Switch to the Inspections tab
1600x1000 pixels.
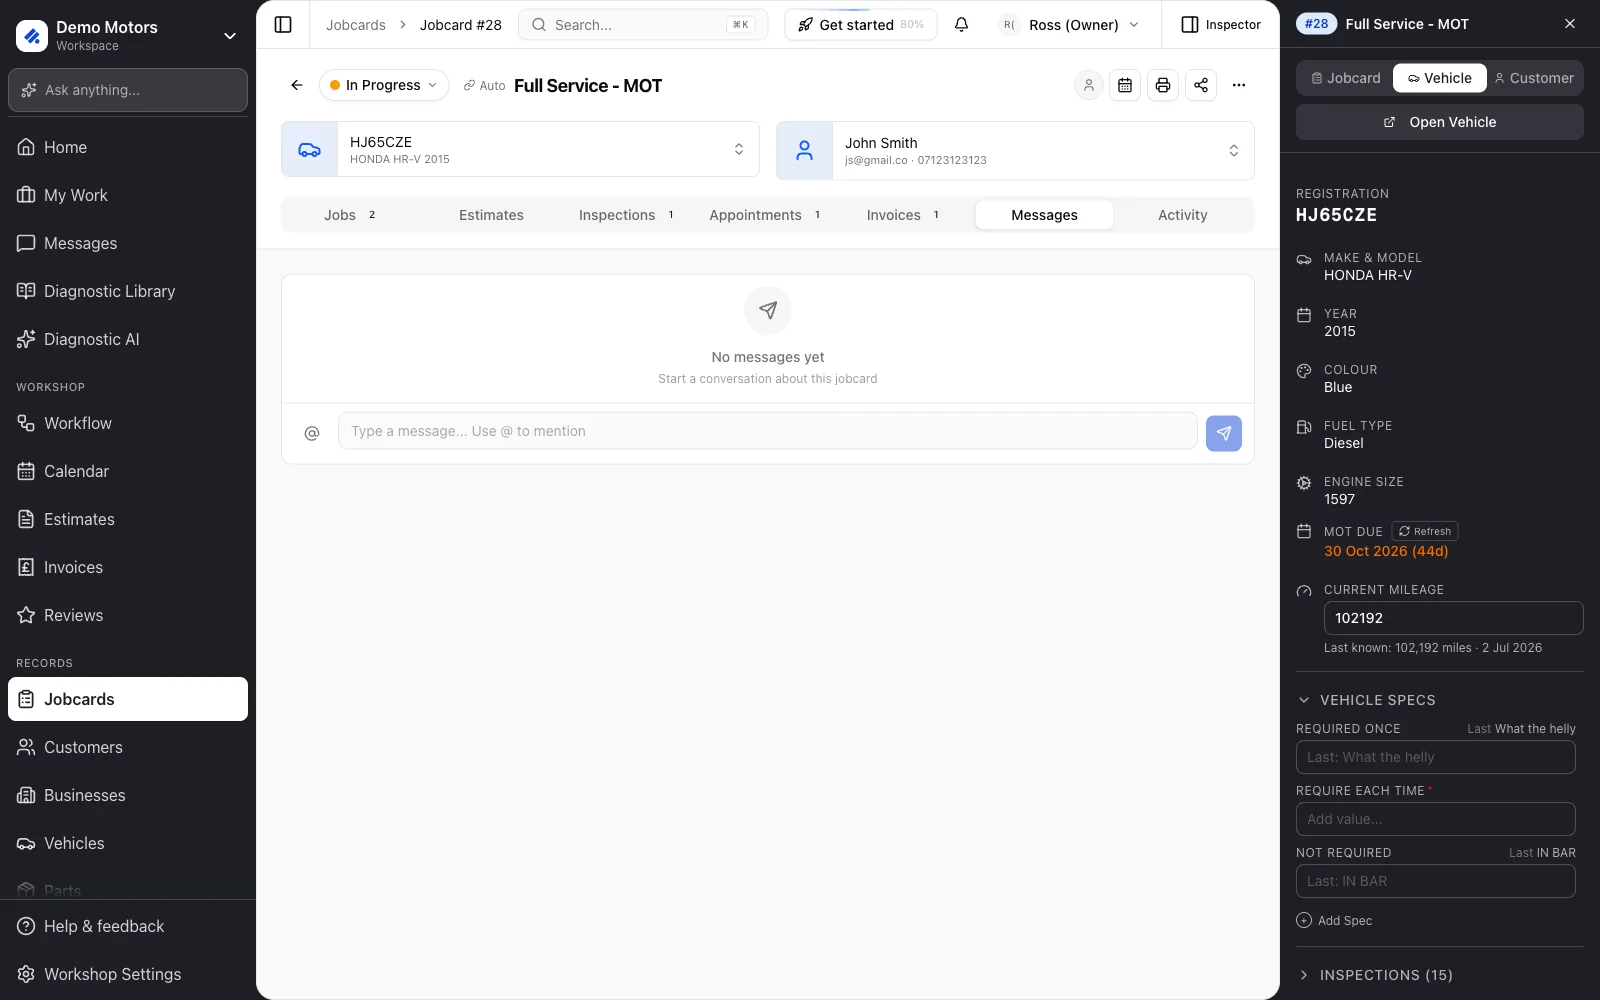[x=627, y=215]
